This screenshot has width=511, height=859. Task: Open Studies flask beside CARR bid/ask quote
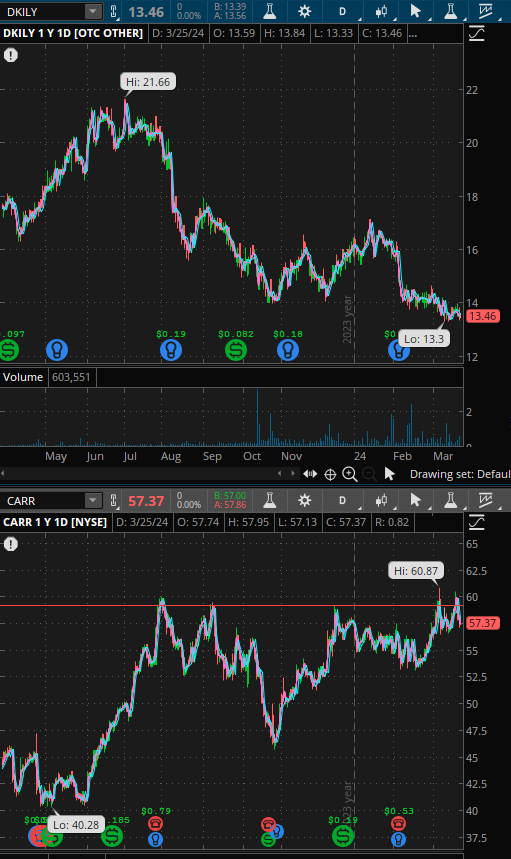click(269, 500)
